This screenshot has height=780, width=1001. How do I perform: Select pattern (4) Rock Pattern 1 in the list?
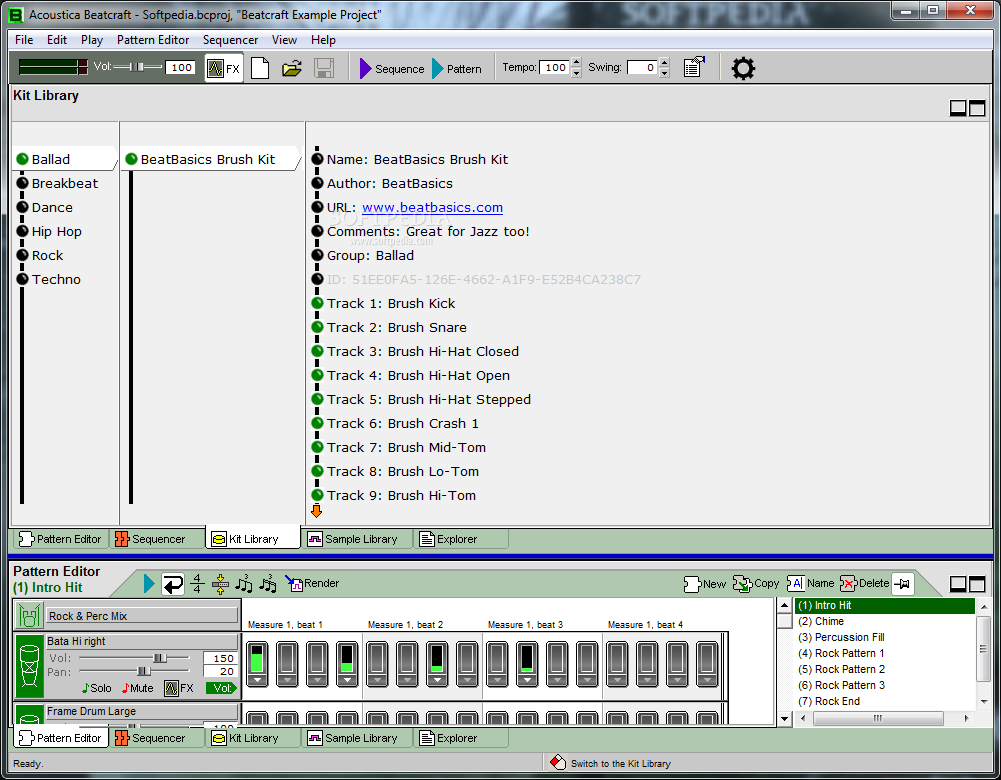[885, 654]
